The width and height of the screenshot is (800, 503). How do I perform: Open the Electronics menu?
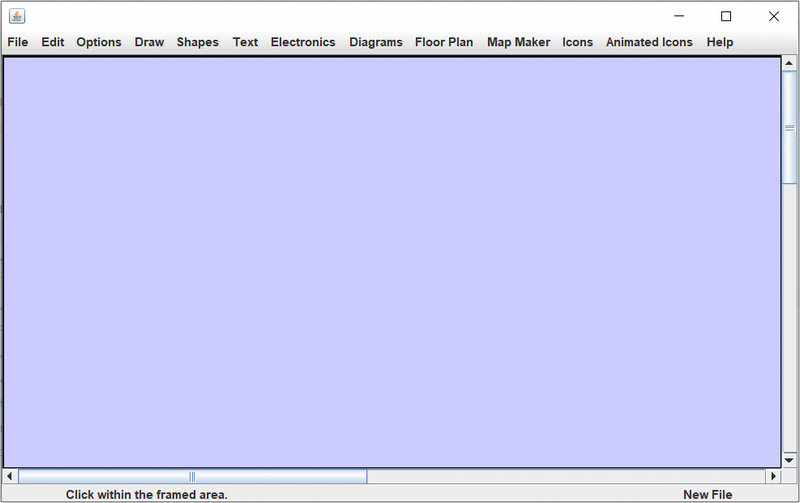303,42
